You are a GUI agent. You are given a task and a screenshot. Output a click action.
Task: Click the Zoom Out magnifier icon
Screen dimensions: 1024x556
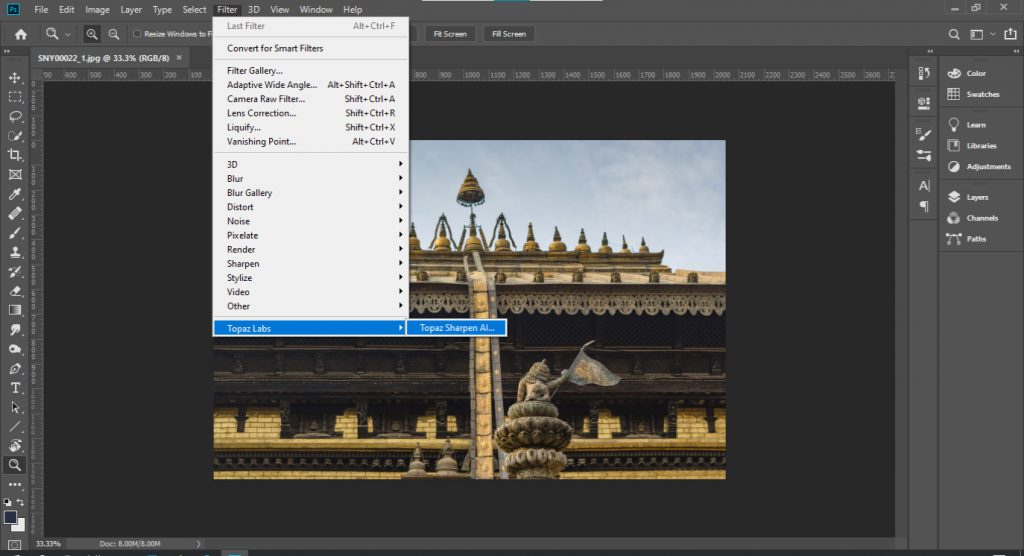tap(114, 34)
